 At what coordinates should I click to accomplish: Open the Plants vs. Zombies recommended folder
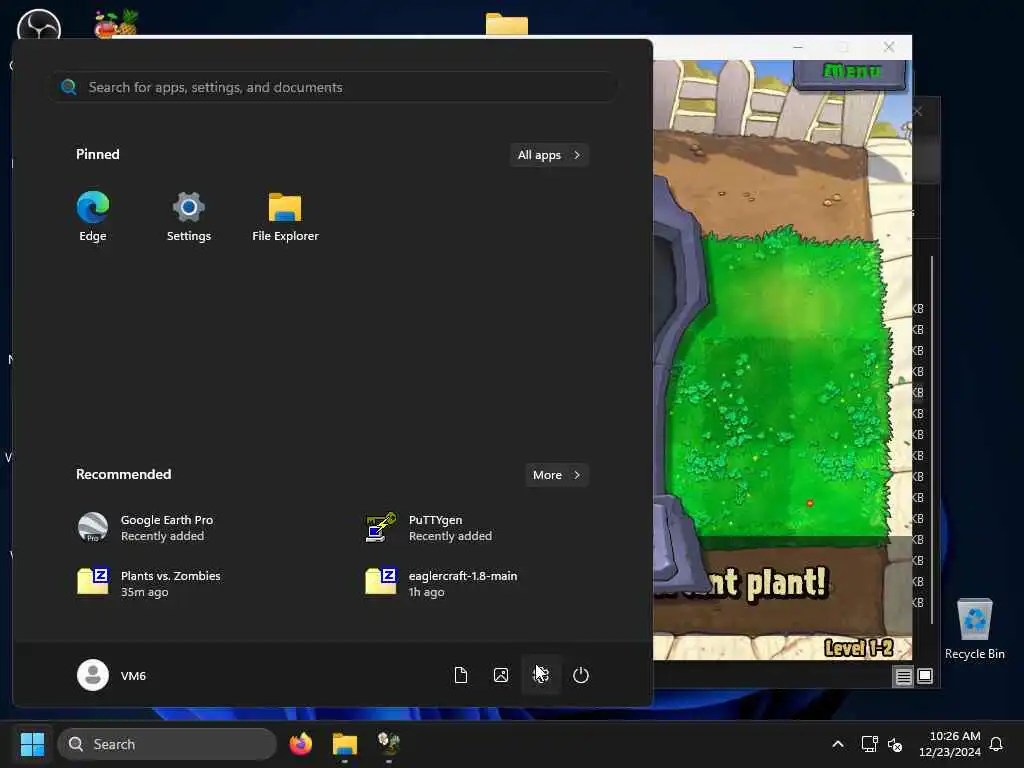tap(150, 583)
